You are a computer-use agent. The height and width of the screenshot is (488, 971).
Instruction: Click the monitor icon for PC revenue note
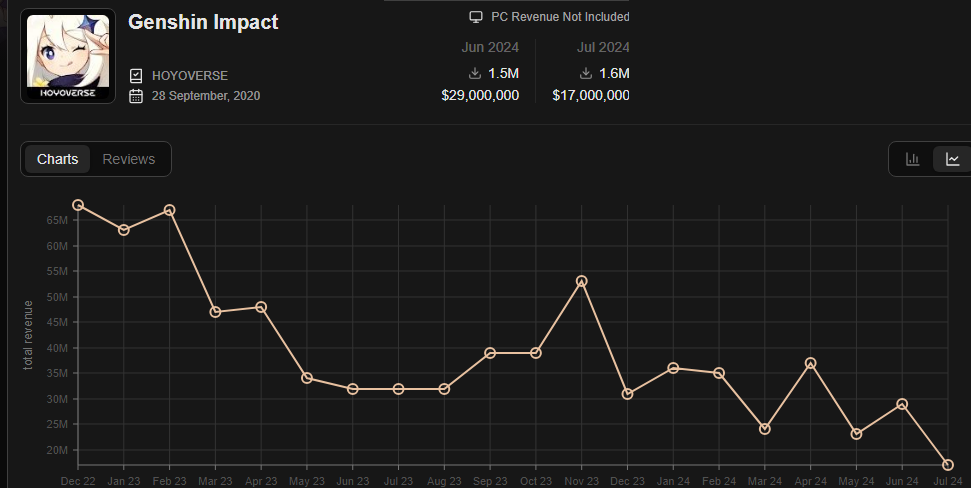click(476, 17)
